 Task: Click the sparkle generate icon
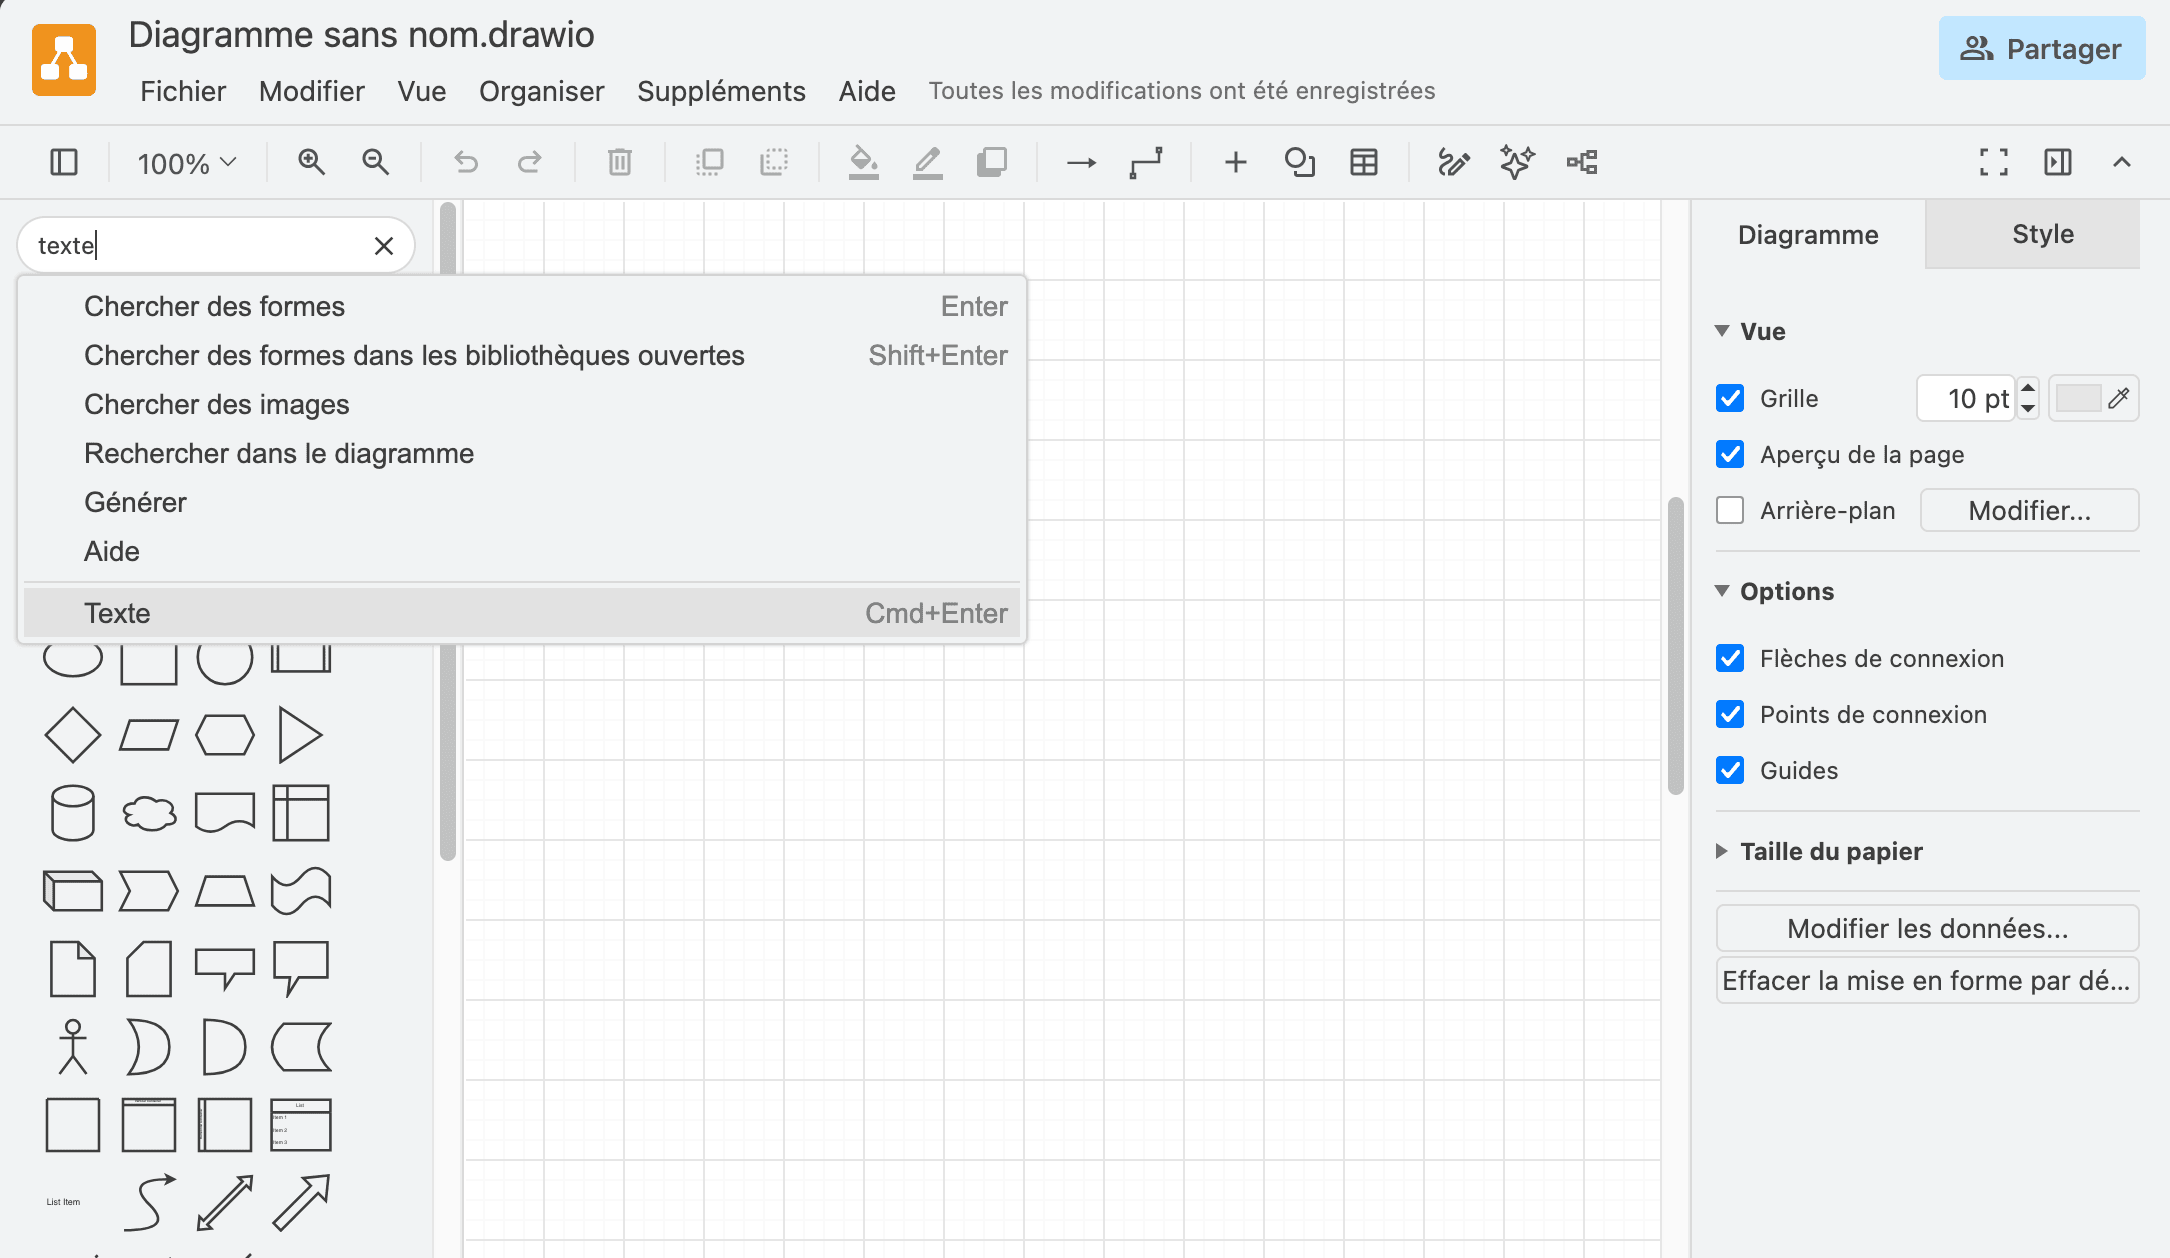point(1517,162)
